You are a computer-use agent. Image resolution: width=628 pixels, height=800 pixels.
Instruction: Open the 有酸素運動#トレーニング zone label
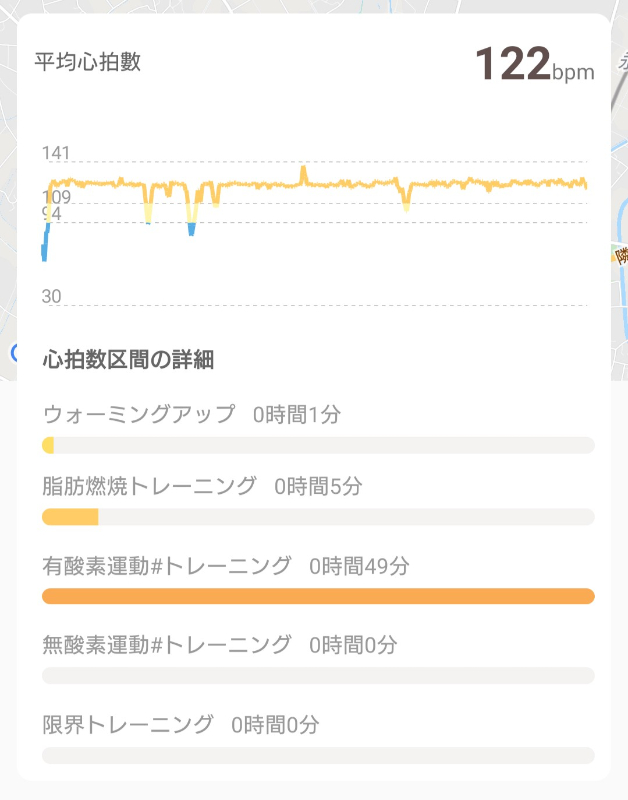(x=167, y=566)
